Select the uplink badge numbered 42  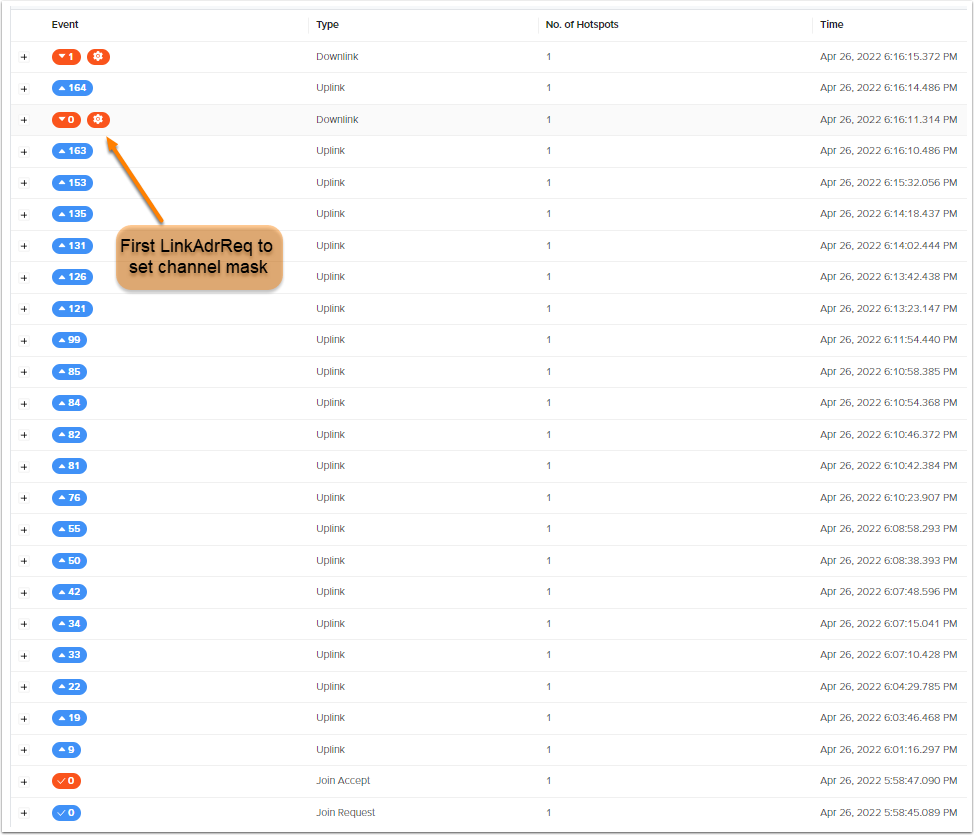pyautogui.click(x=67, y=592)
